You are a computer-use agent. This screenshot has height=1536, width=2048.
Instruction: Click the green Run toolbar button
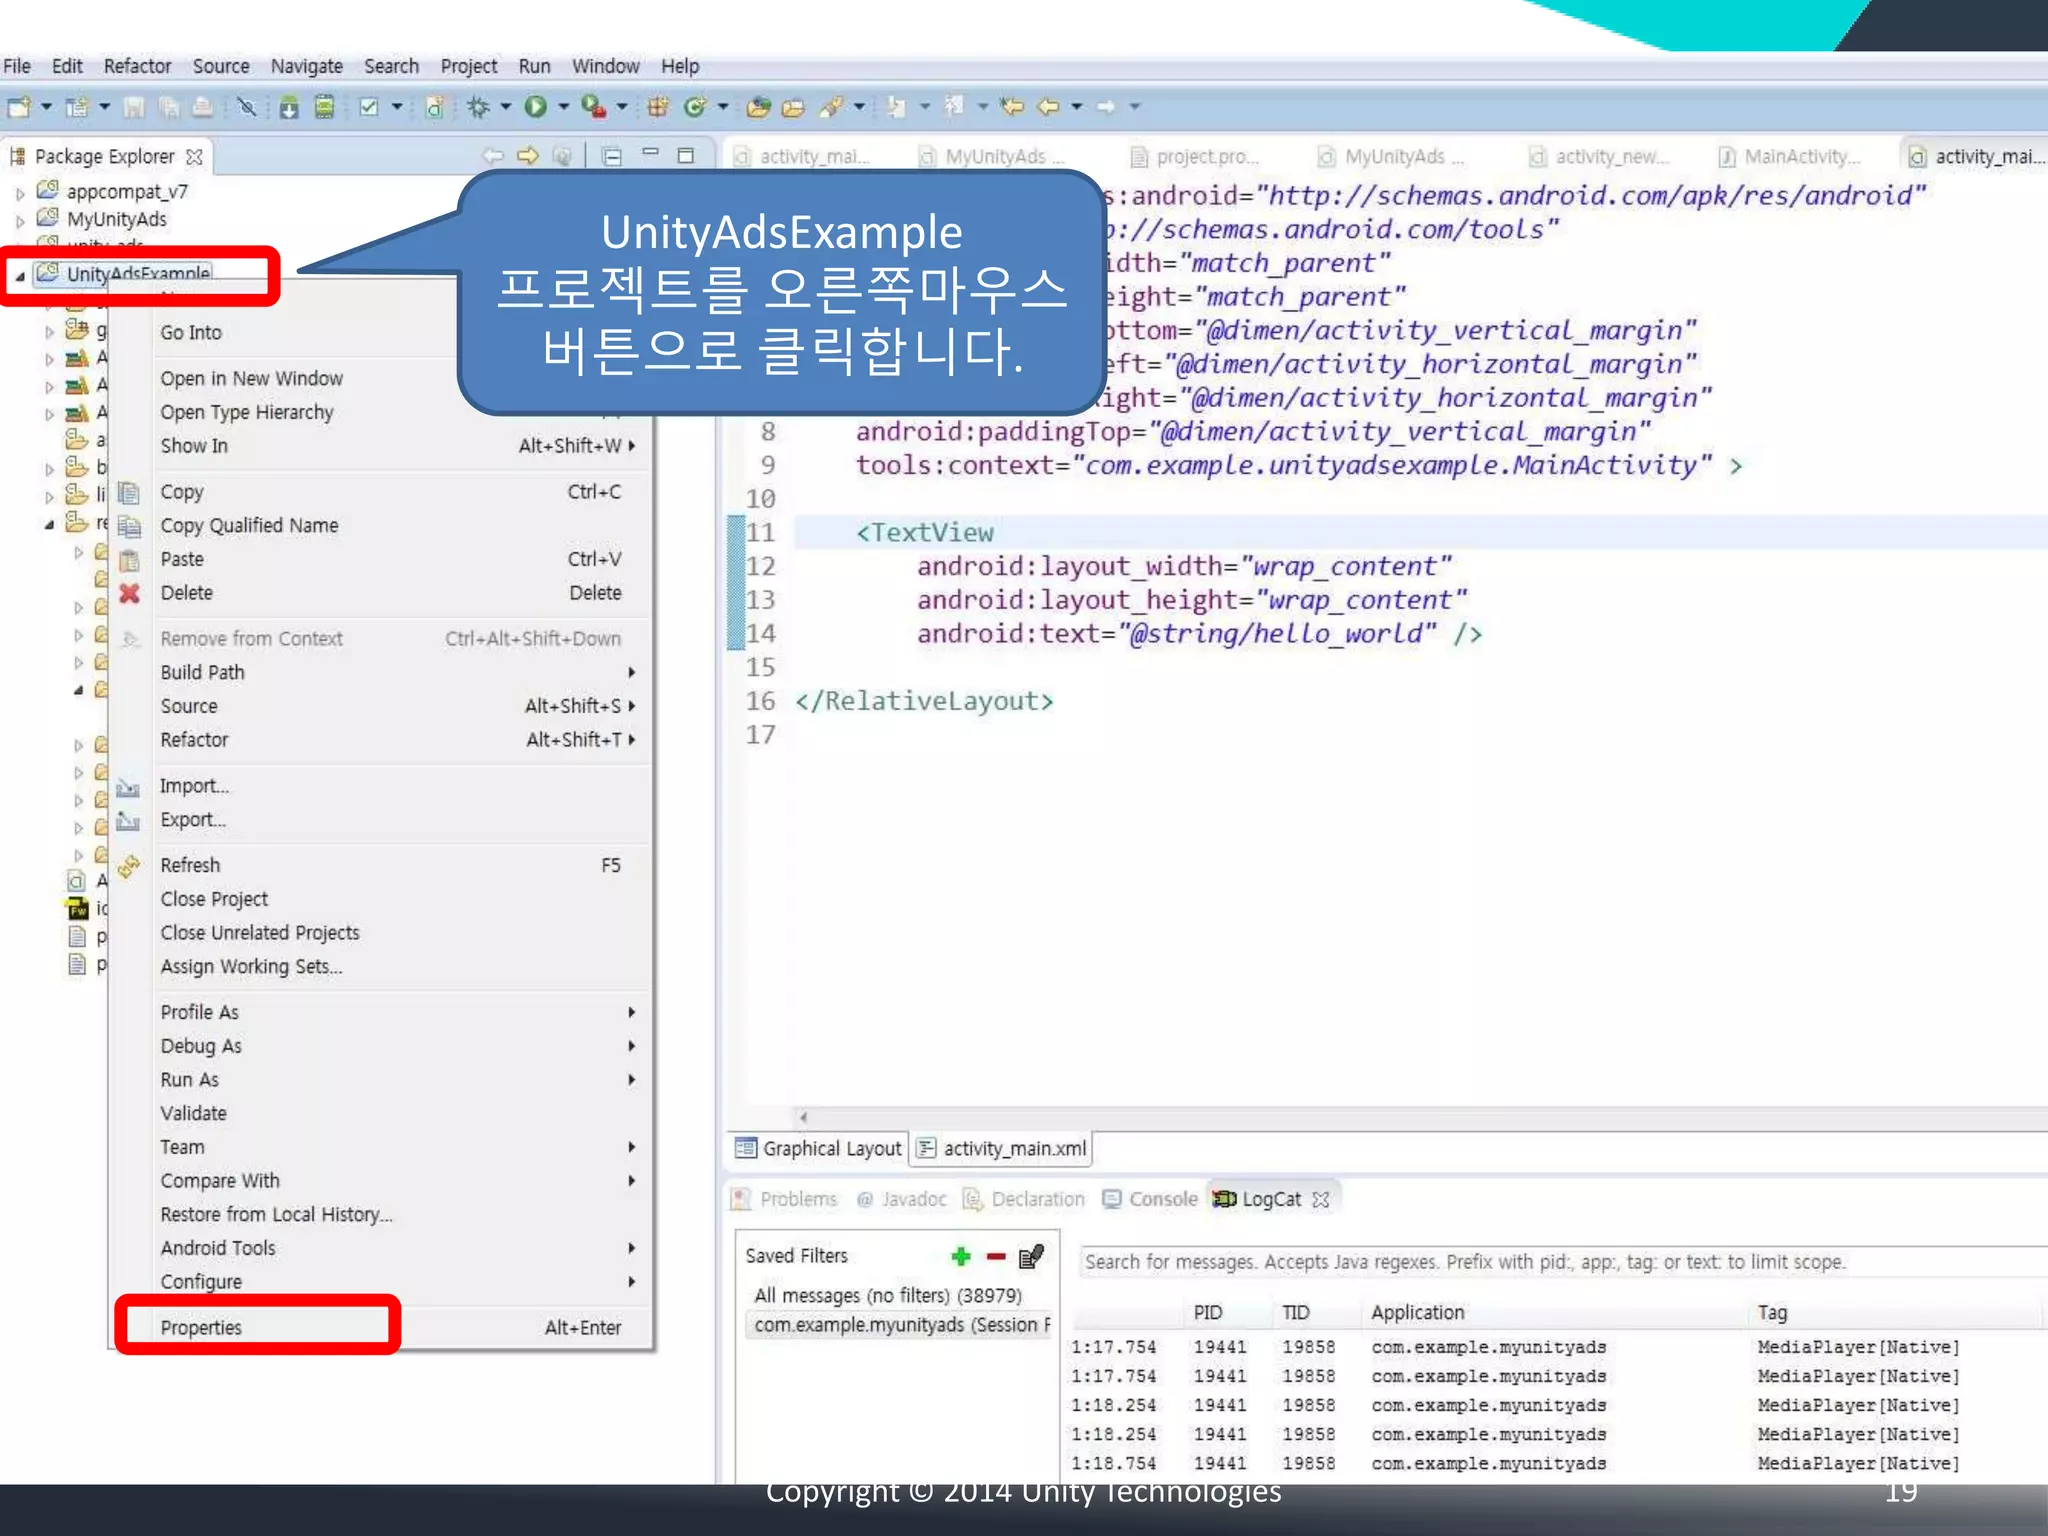point(536,106)
